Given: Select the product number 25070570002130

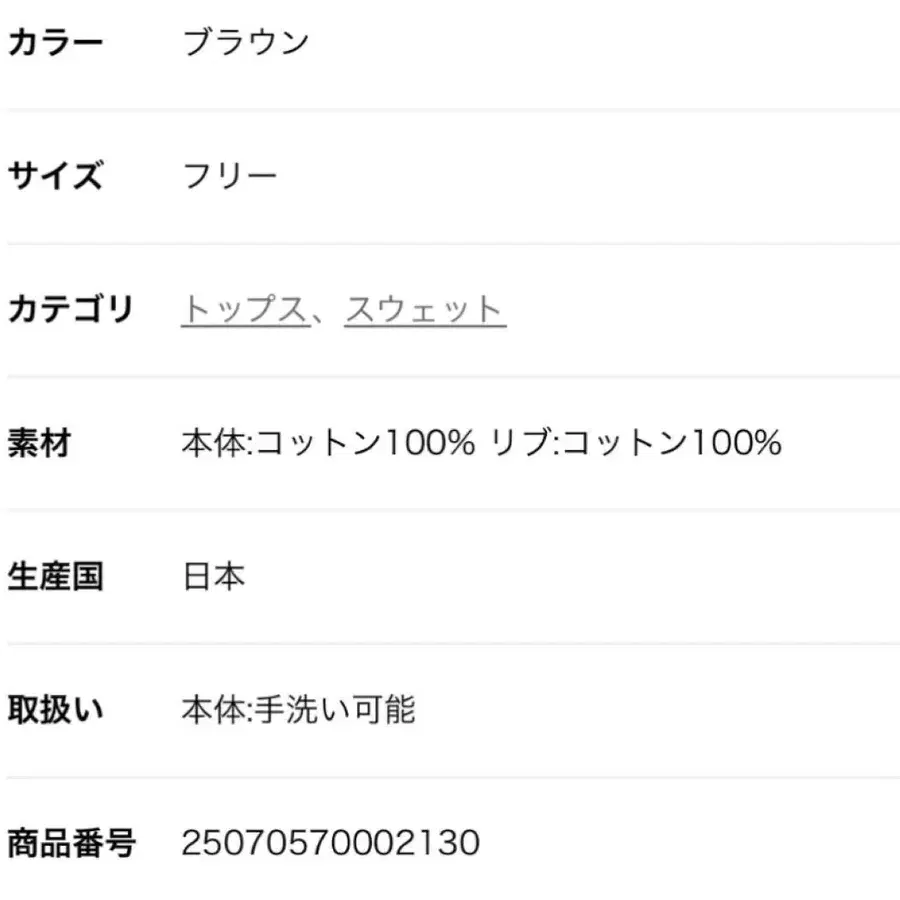Looking at the screenshot, I should (x=330, y=843).
